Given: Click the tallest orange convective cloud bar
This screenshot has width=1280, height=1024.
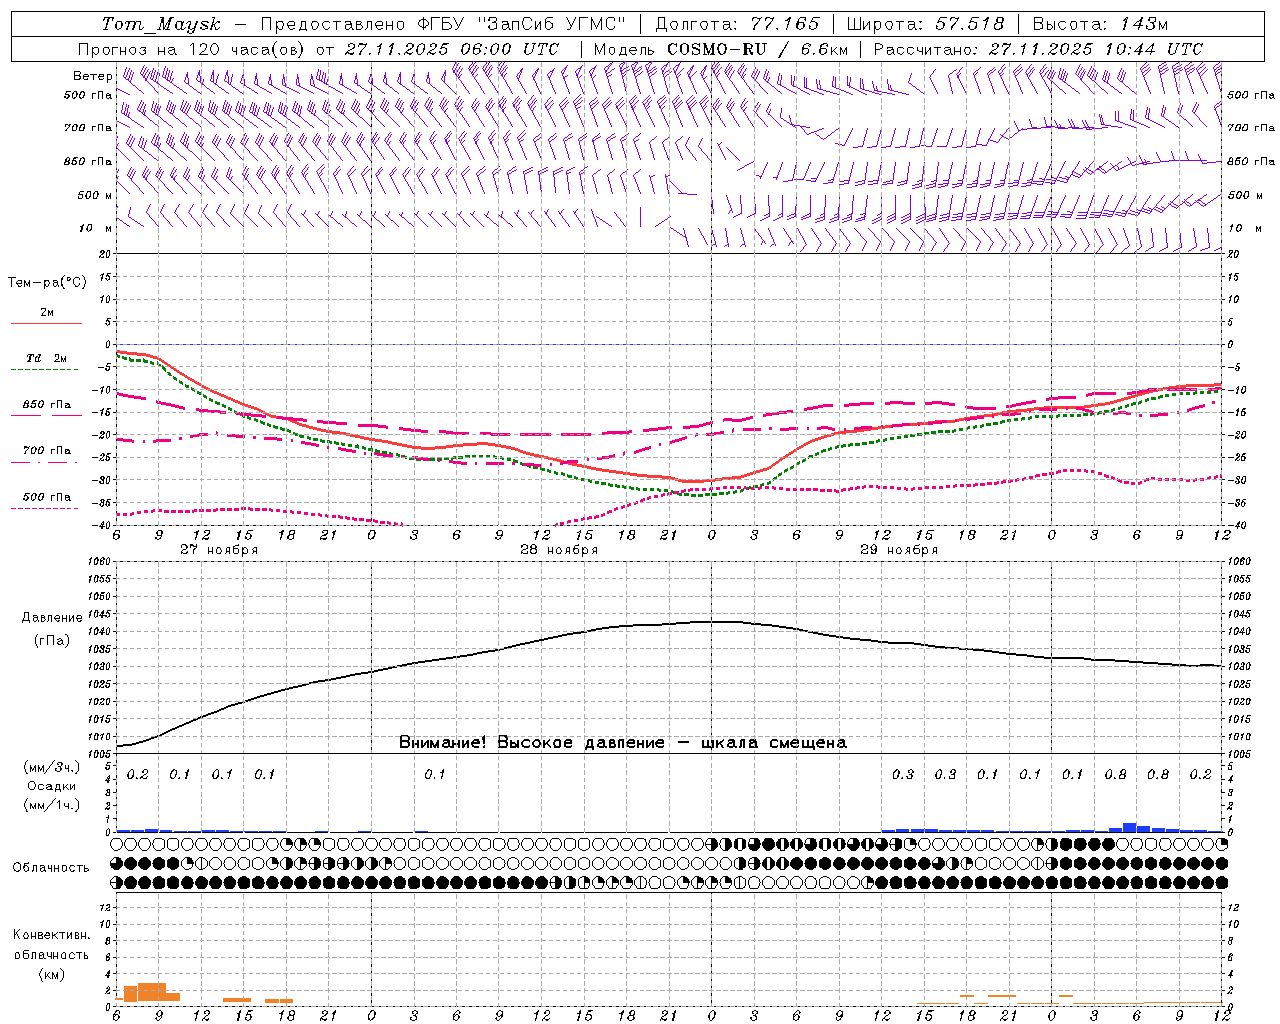Looking at the screenshot, I should pos(152,992).
